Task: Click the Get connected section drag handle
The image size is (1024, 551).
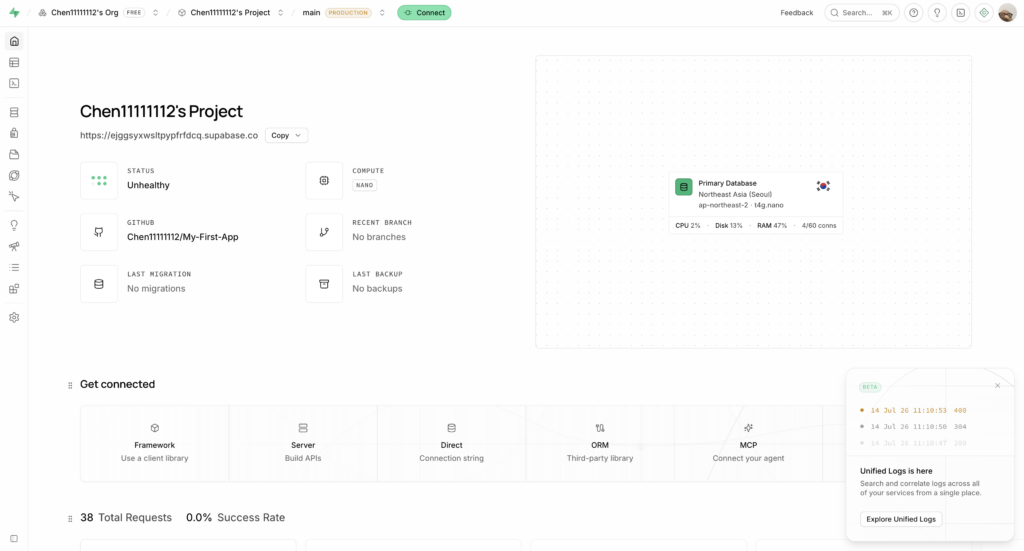Action: [70, 385]
